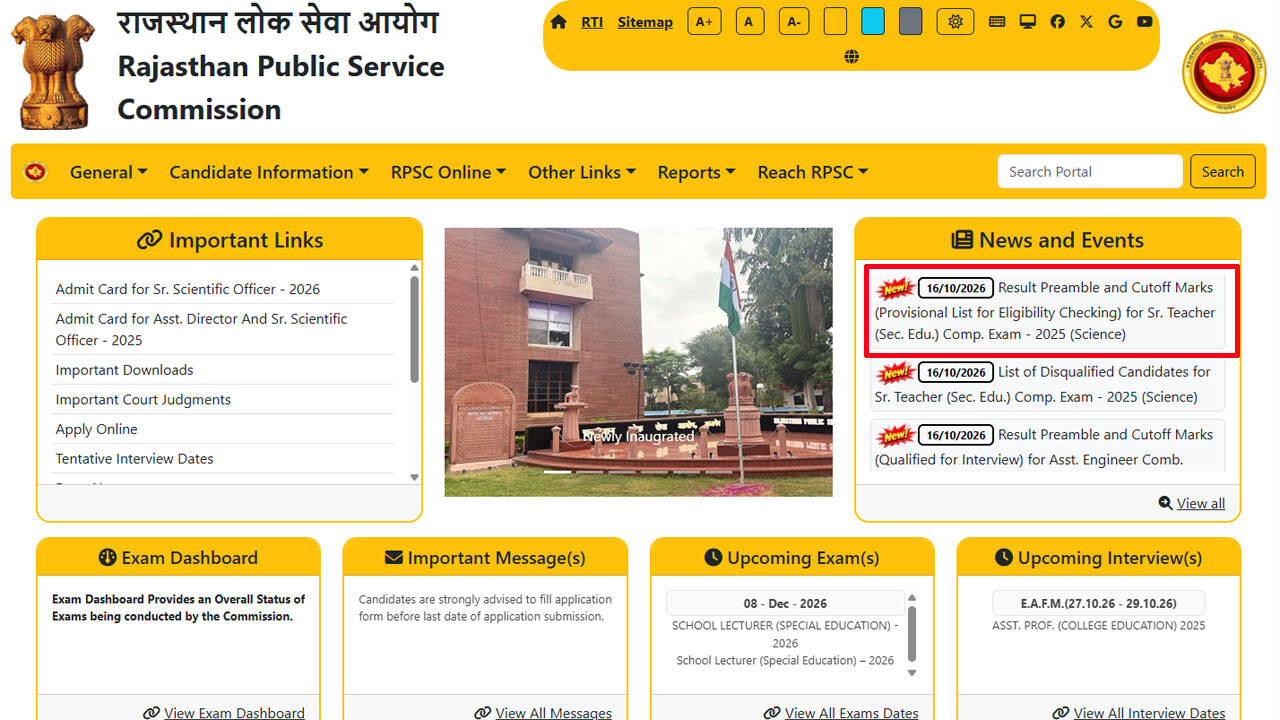The width and height of the screenshot is (1280, 720).
Task: Open the RTI link
Action: pyautogui.click(x=592, y=22)
